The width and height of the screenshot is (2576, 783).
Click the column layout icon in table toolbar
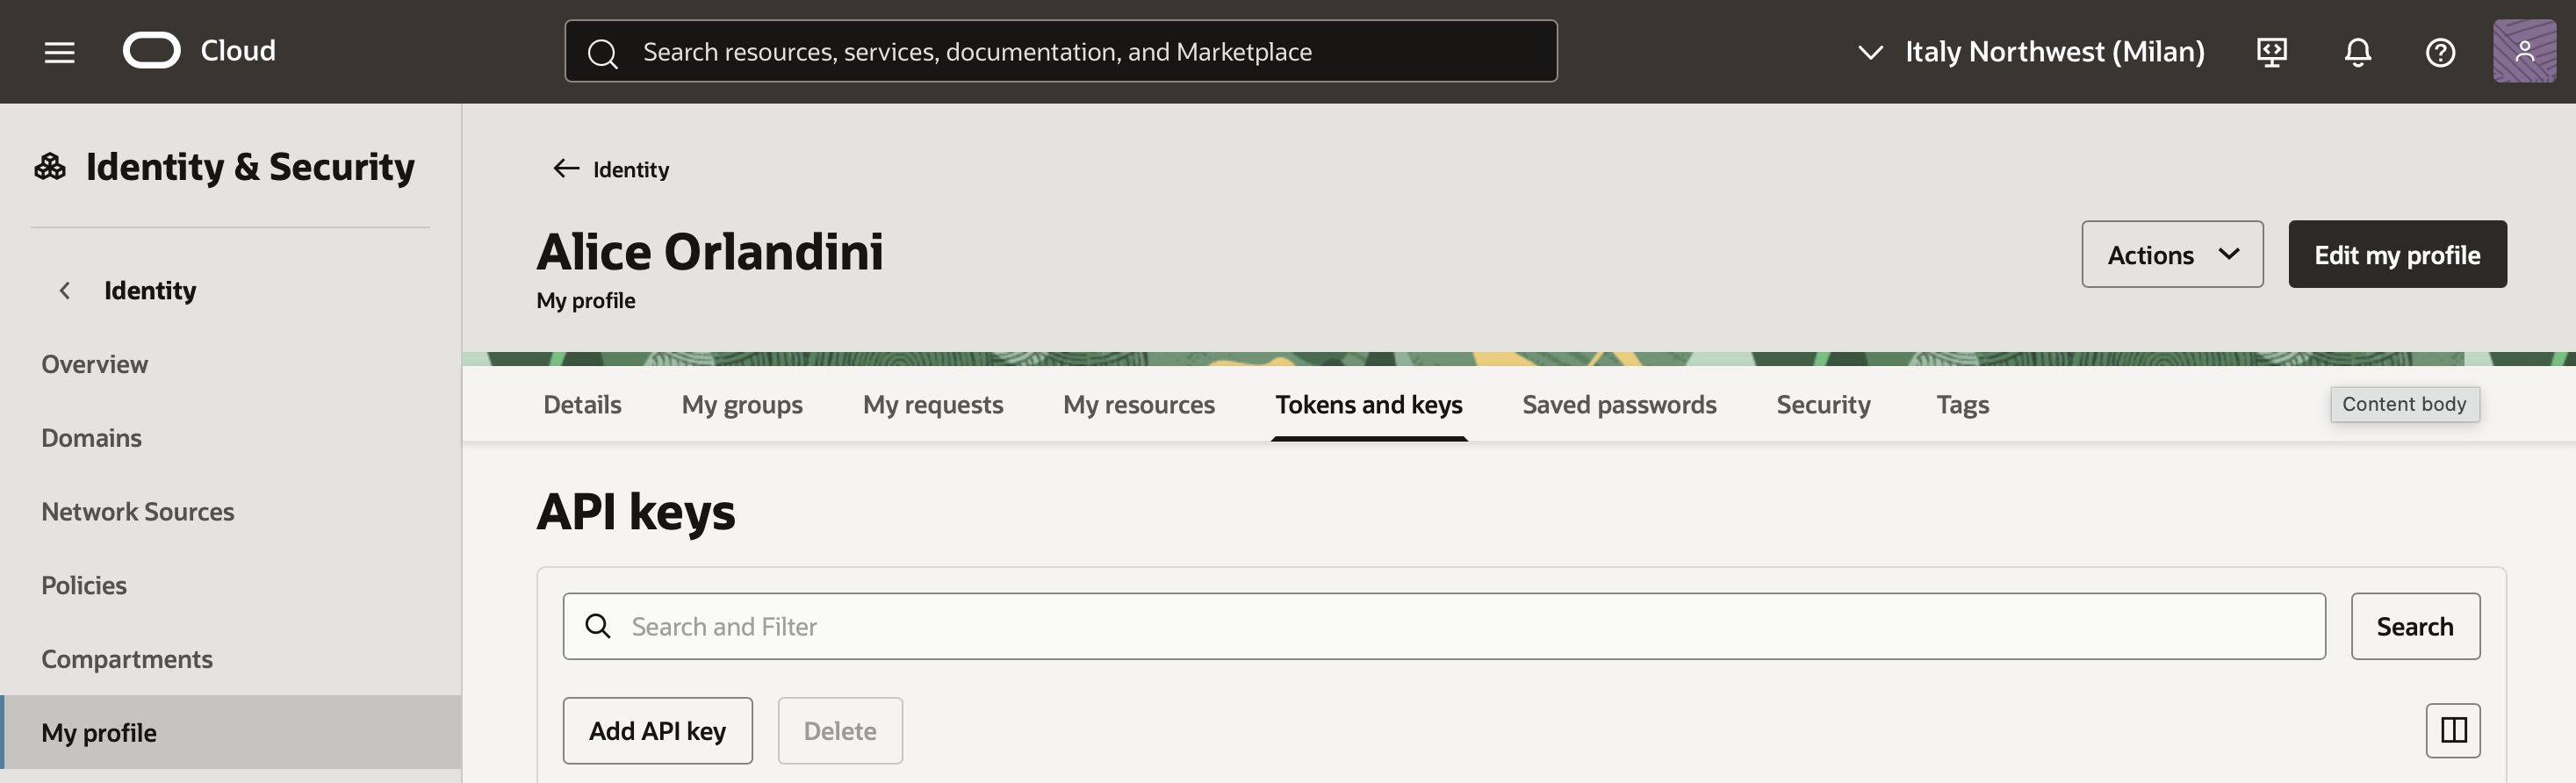(x=2452, y=730)
